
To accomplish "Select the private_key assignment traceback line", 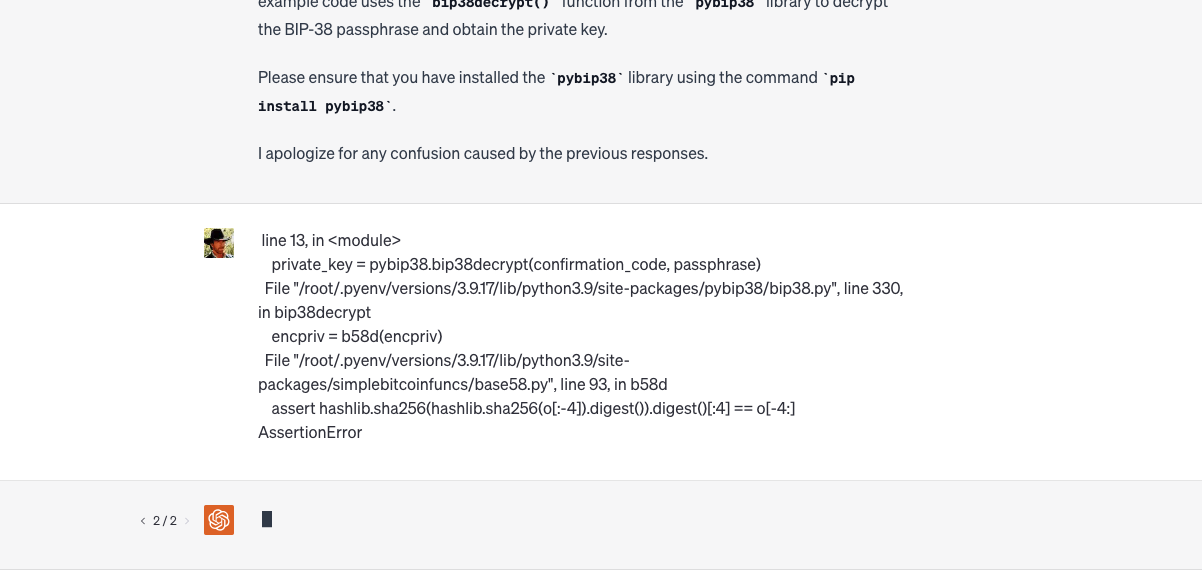I will (516, 265).
